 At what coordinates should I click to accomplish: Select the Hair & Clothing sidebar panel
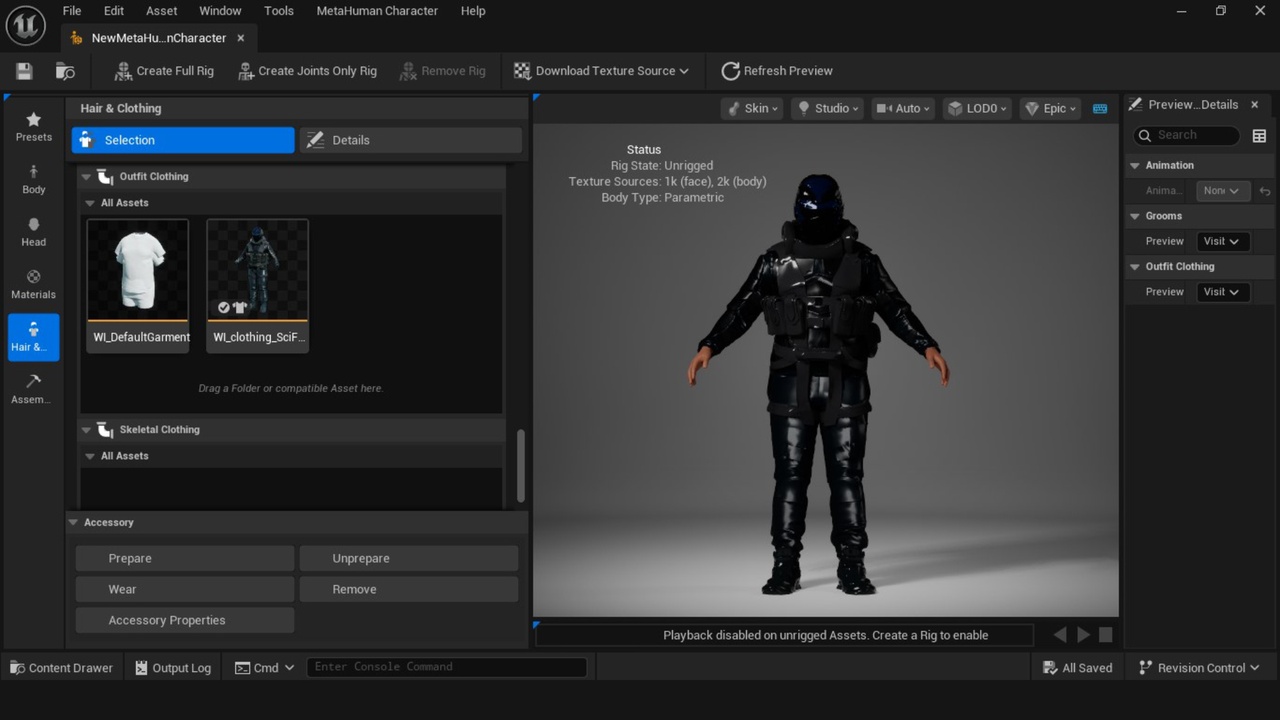33,338
